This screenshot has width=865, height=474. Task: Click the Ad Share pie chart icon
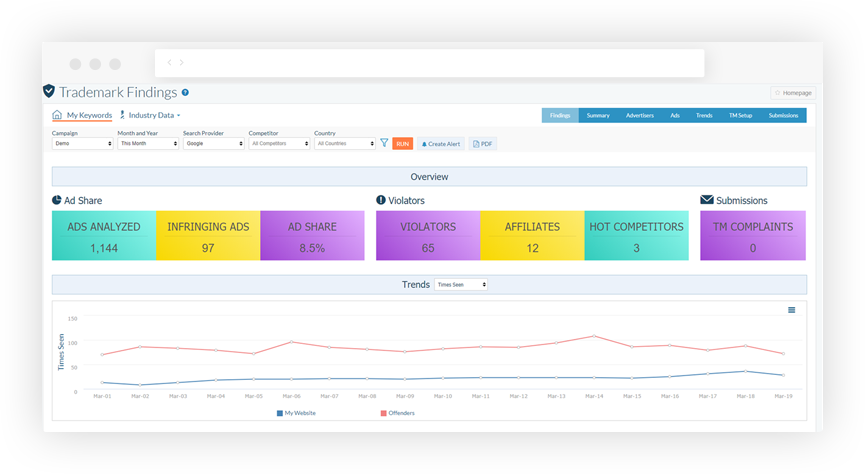pos(57,200)
